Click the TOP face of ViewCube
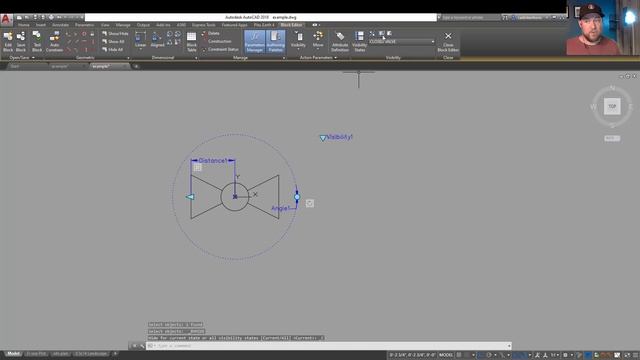Screen dimensions: 640x360 [612, 107]
